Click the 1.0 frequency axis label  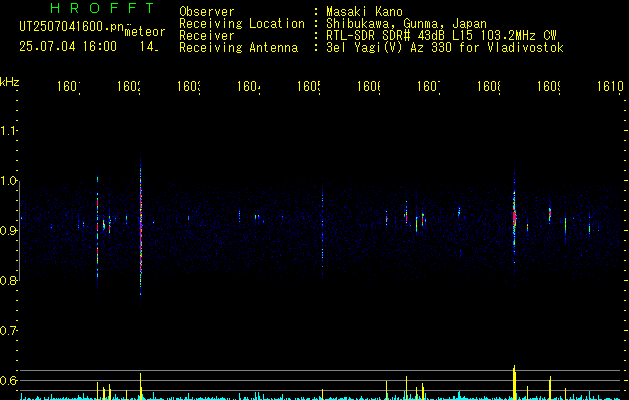[x=8, y=181]
